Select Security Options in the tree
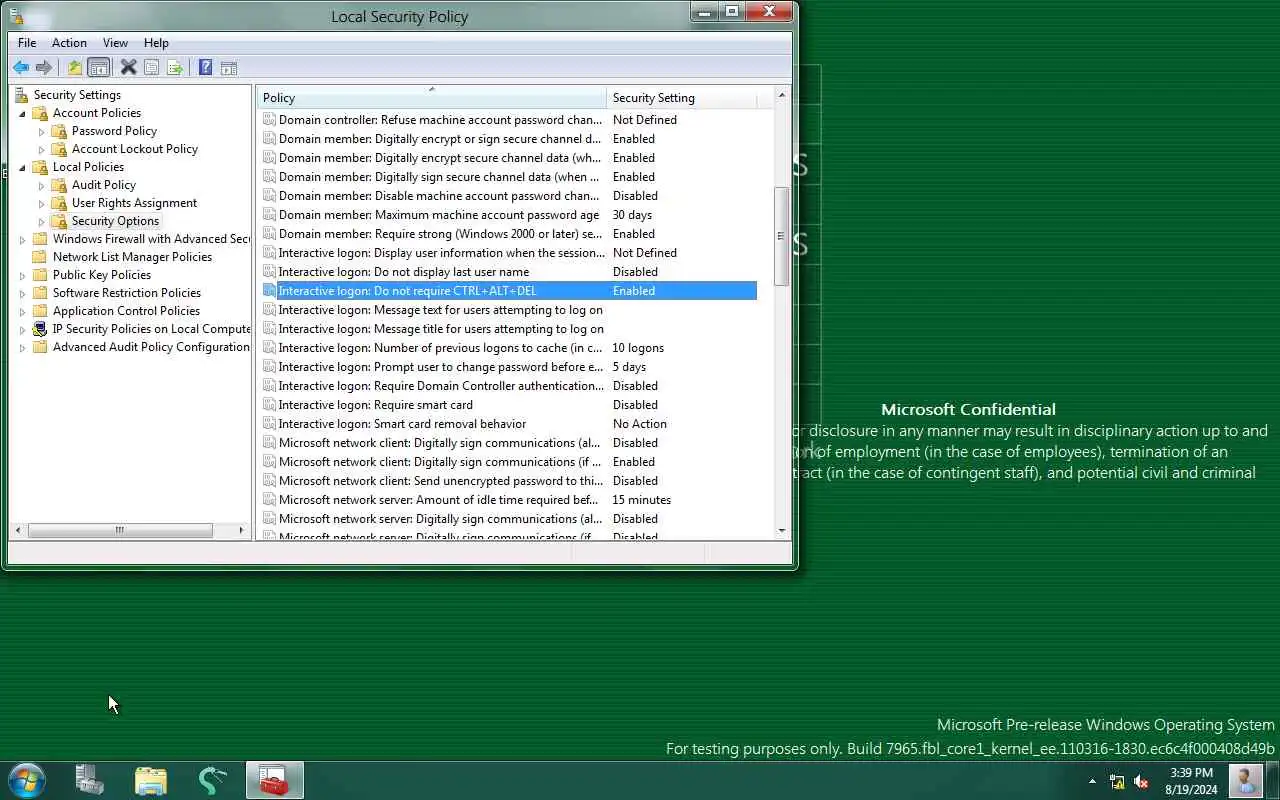 coord(115,221)
